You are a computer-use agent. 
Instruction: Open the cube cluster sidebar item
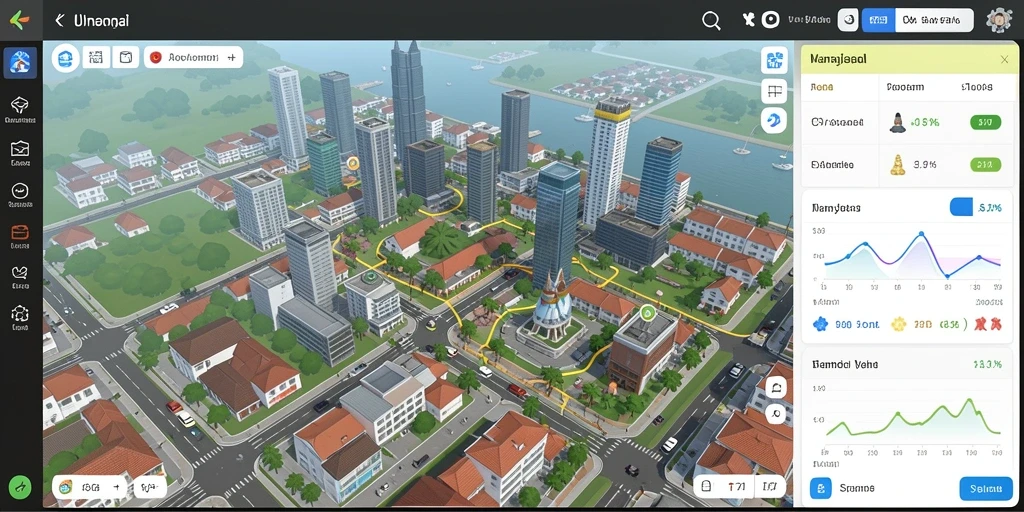pyautogui.click(x=20, y=318)
